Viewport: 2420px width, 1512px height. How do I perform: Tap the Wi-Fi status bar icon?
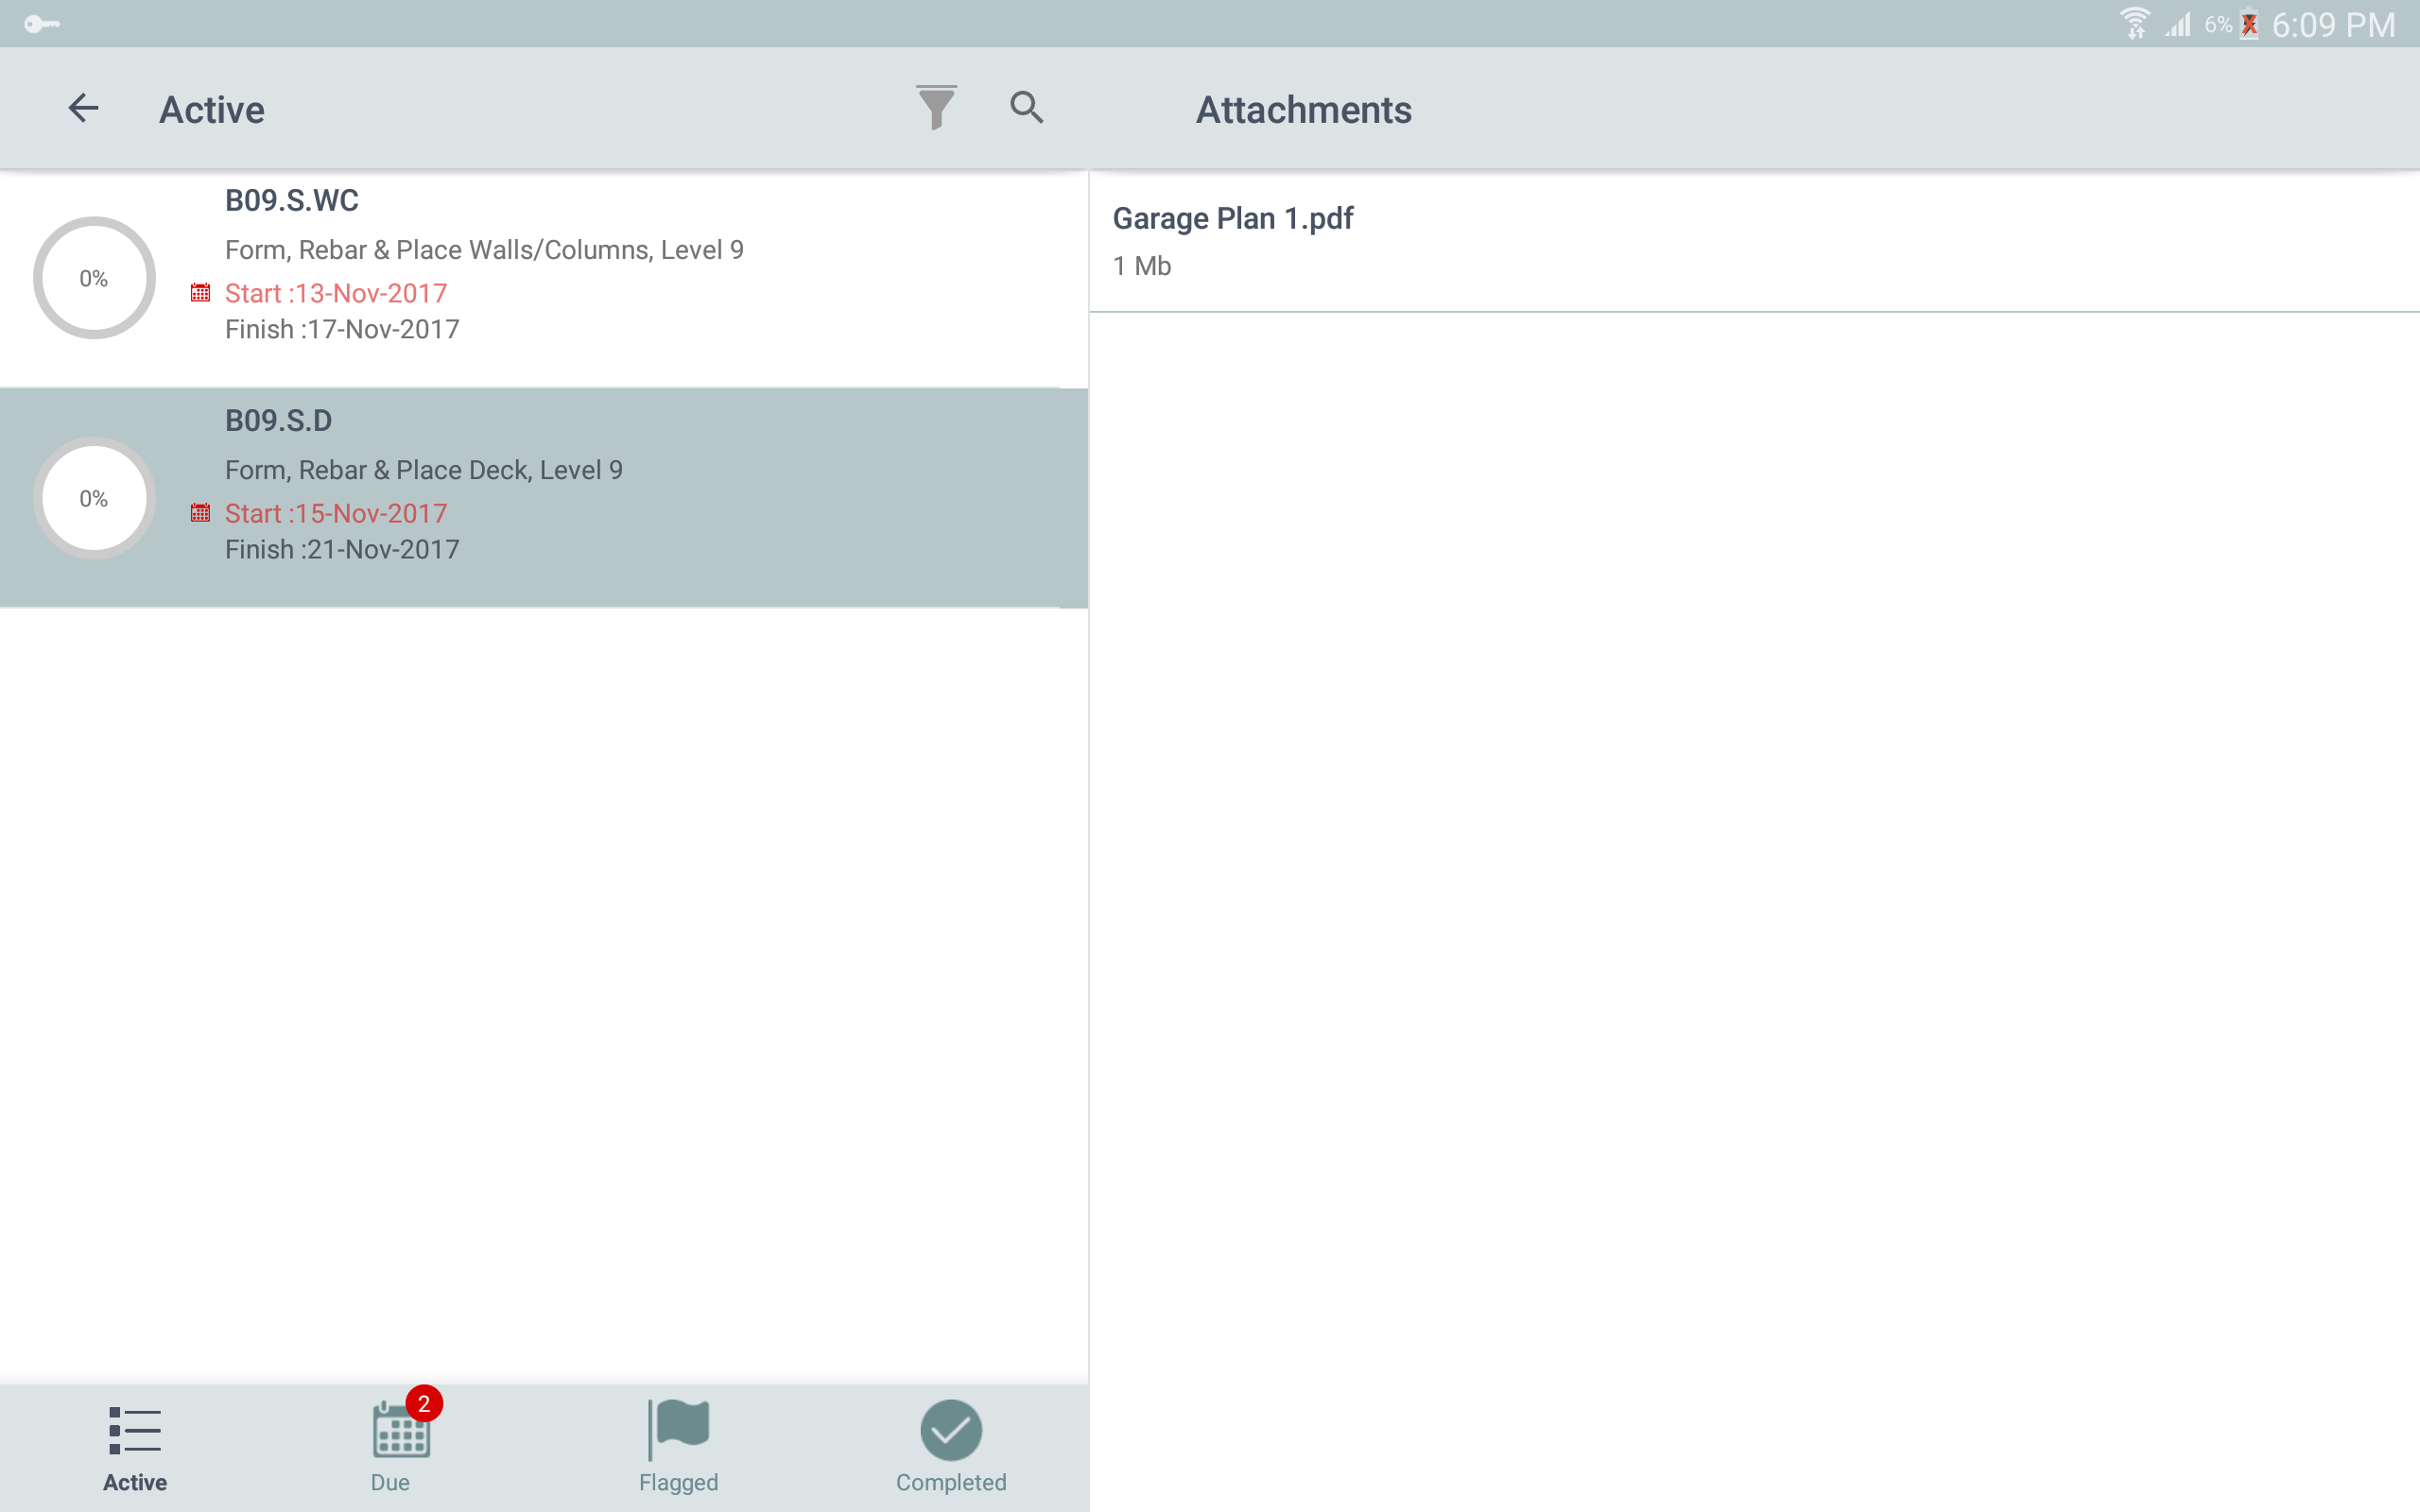(2134, 23)
